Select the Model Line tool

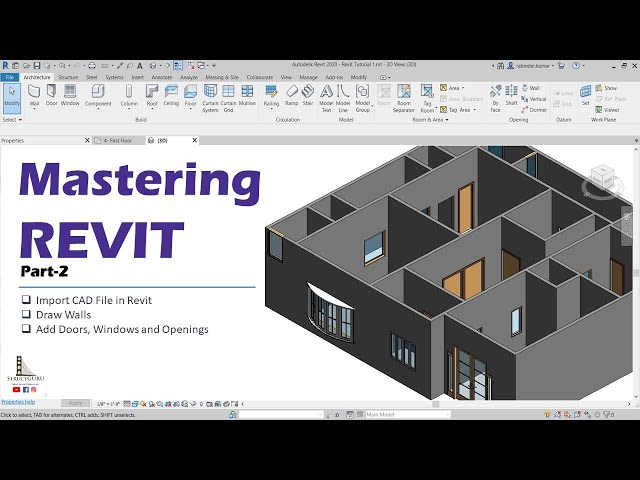tap(343, 98)
